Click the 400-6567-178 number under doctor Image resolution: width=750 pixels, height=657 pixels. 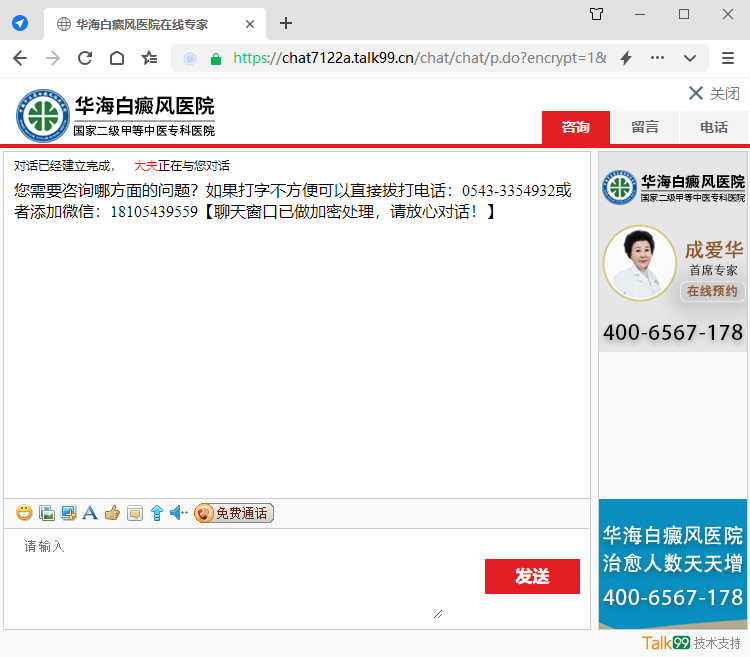(x=673, y=332)
